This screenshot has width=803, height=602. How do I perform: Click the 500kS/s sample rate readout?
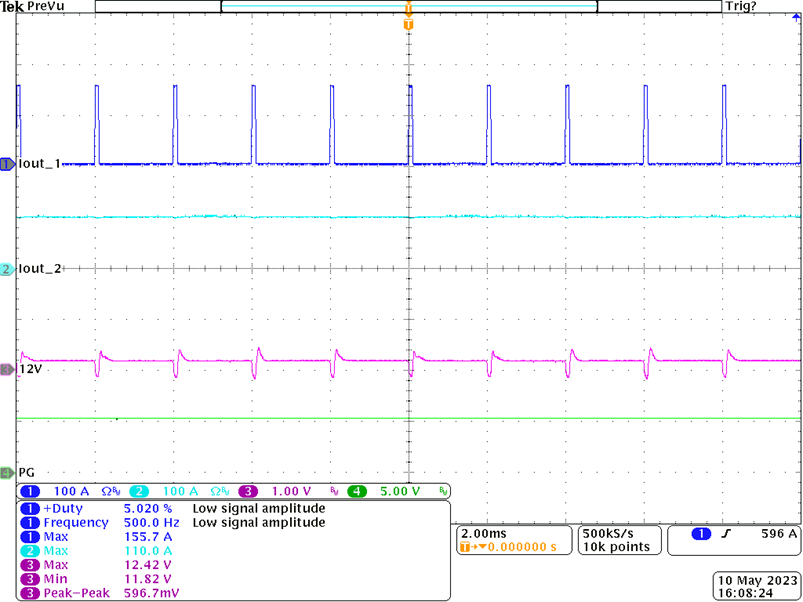click(x=608, y=533)
